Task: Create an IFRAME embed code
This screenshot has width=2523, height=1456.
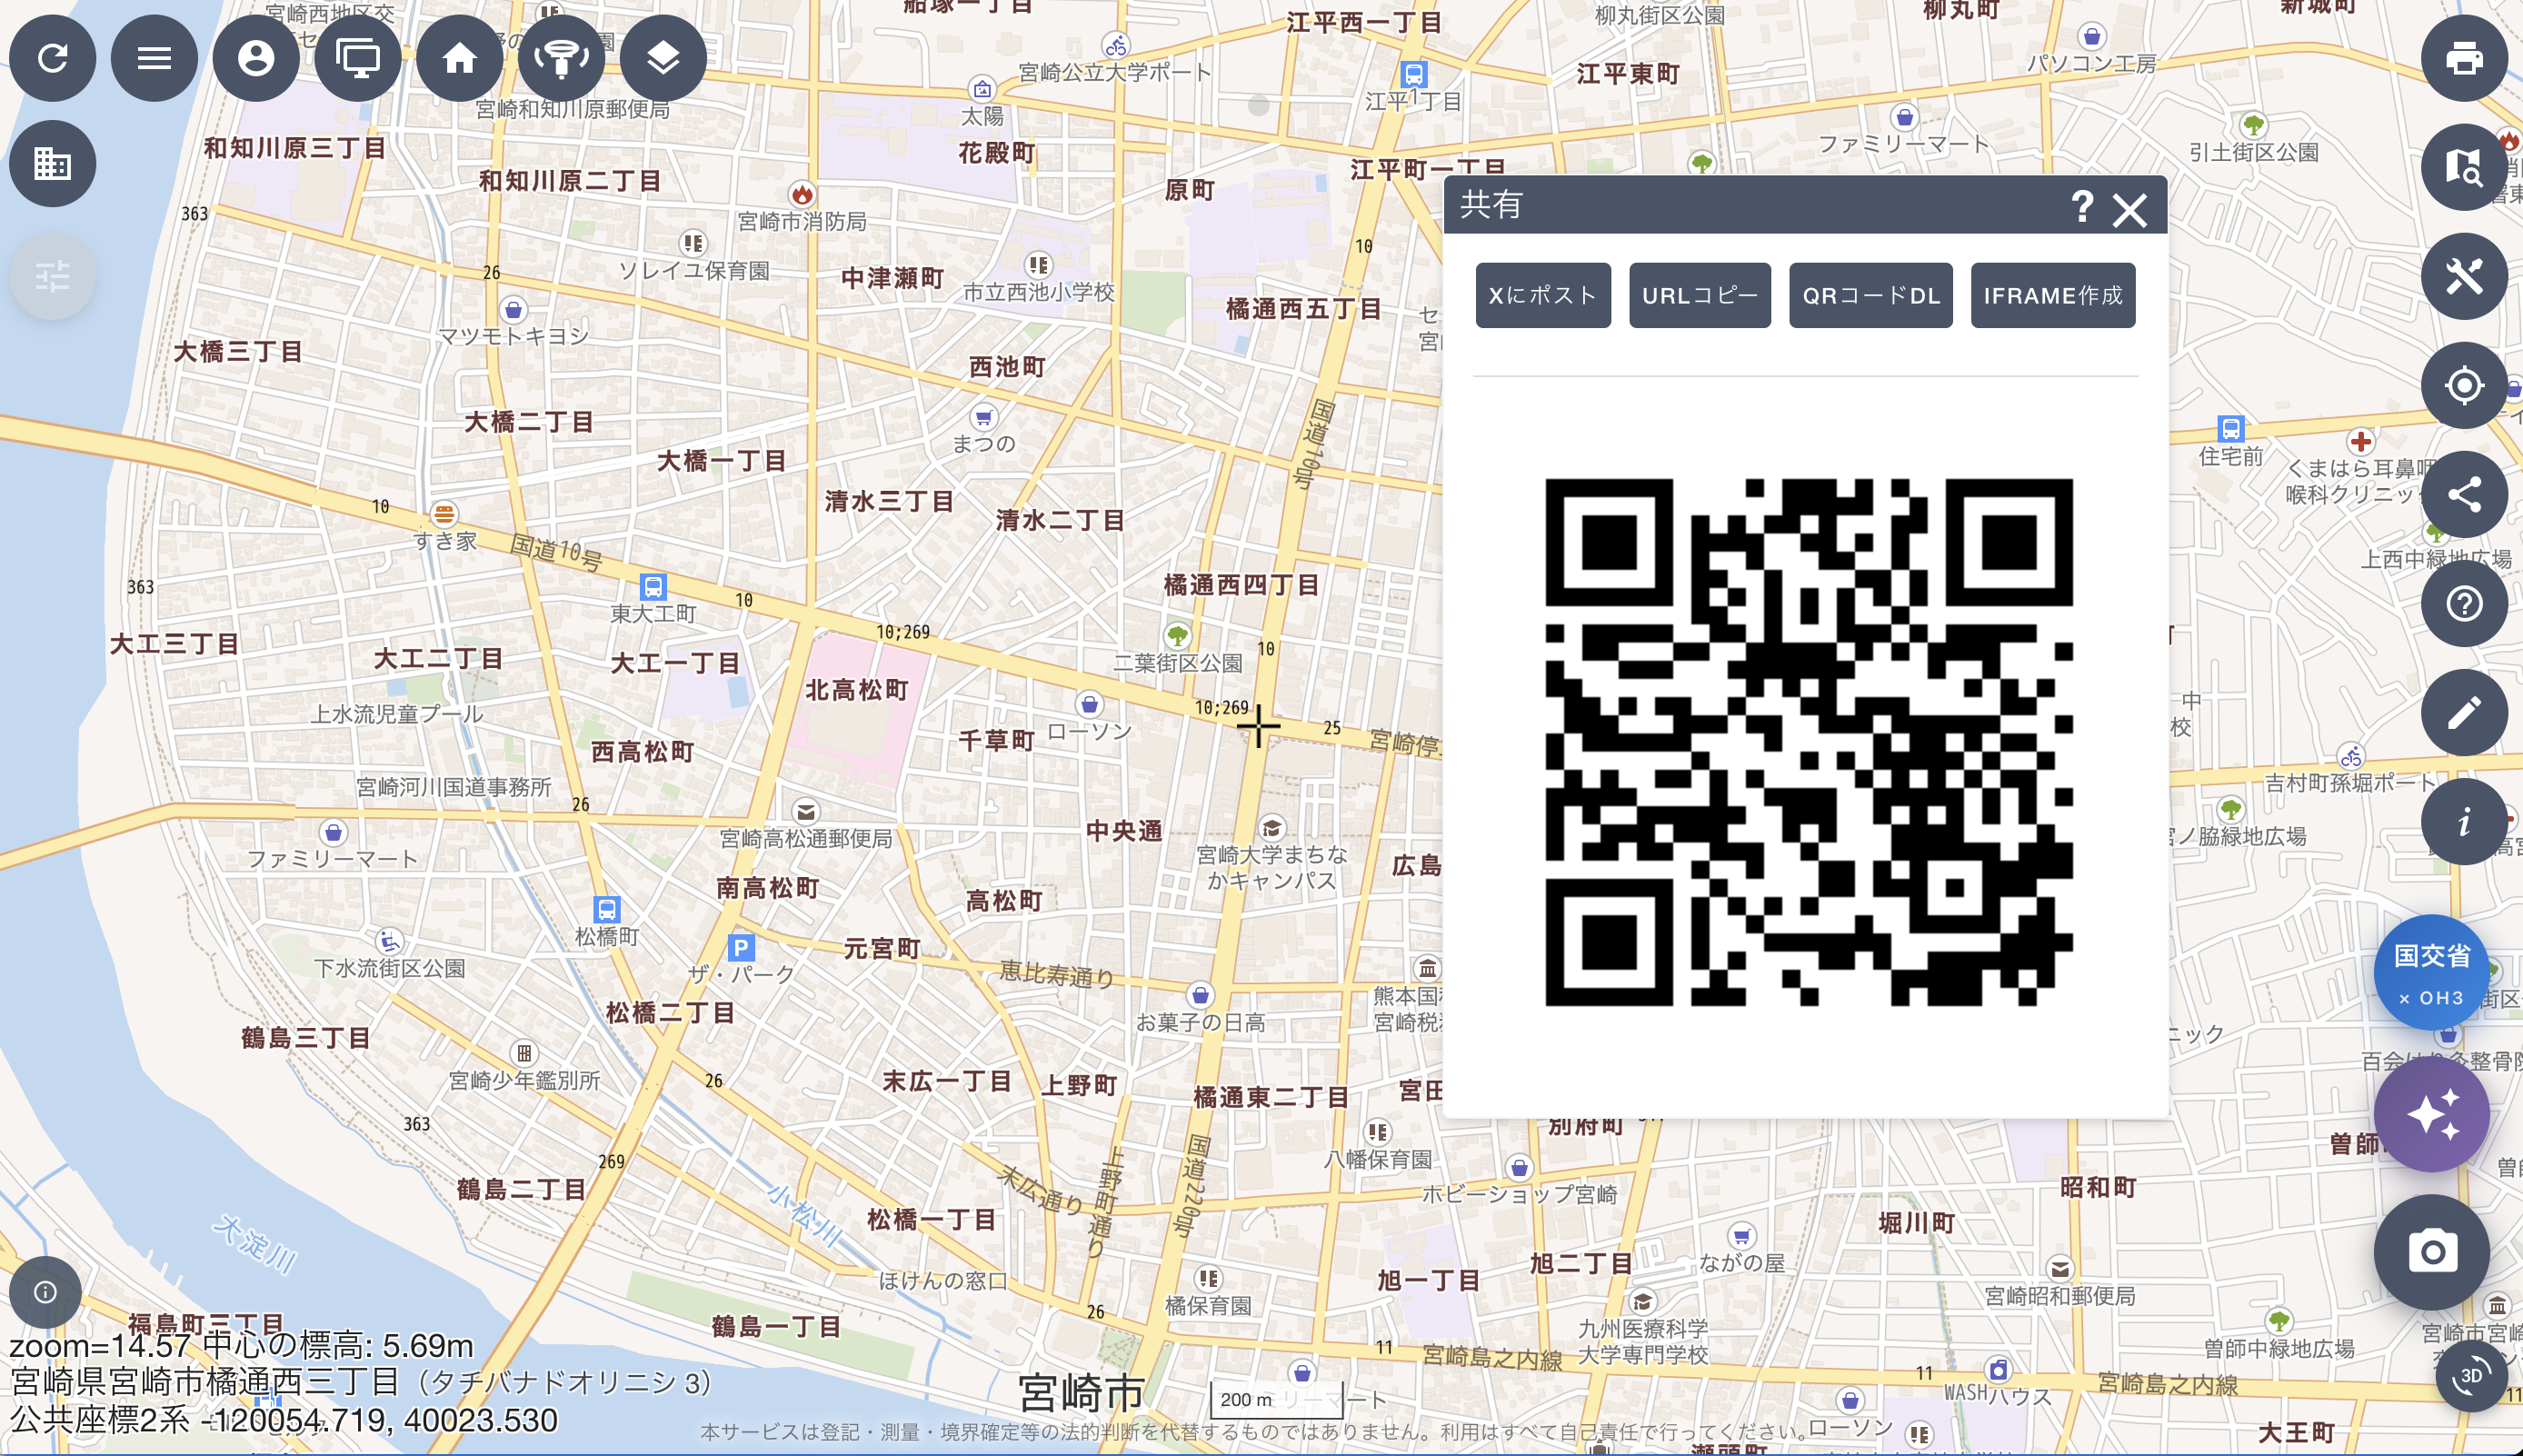Action: tap(2052, 296)
